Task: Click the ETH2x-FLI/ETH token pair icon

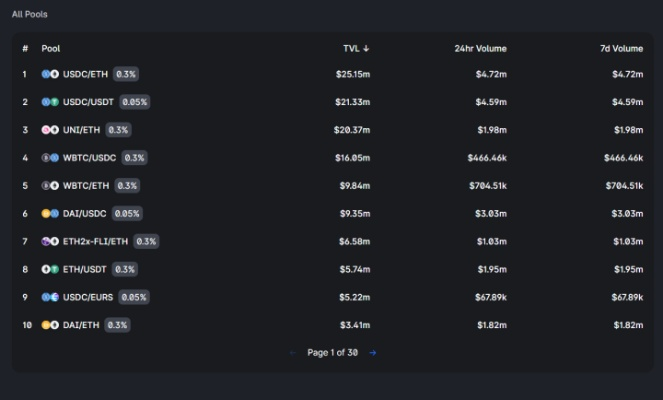Action: [x=49, y=242]
